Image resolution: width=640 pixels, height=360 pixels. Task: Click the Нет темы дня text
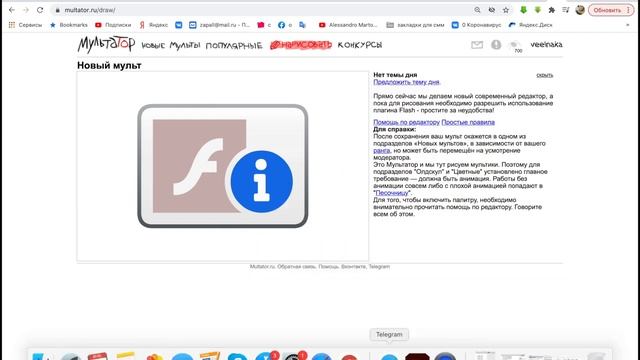pyautogui.click(x=395, y=75)
